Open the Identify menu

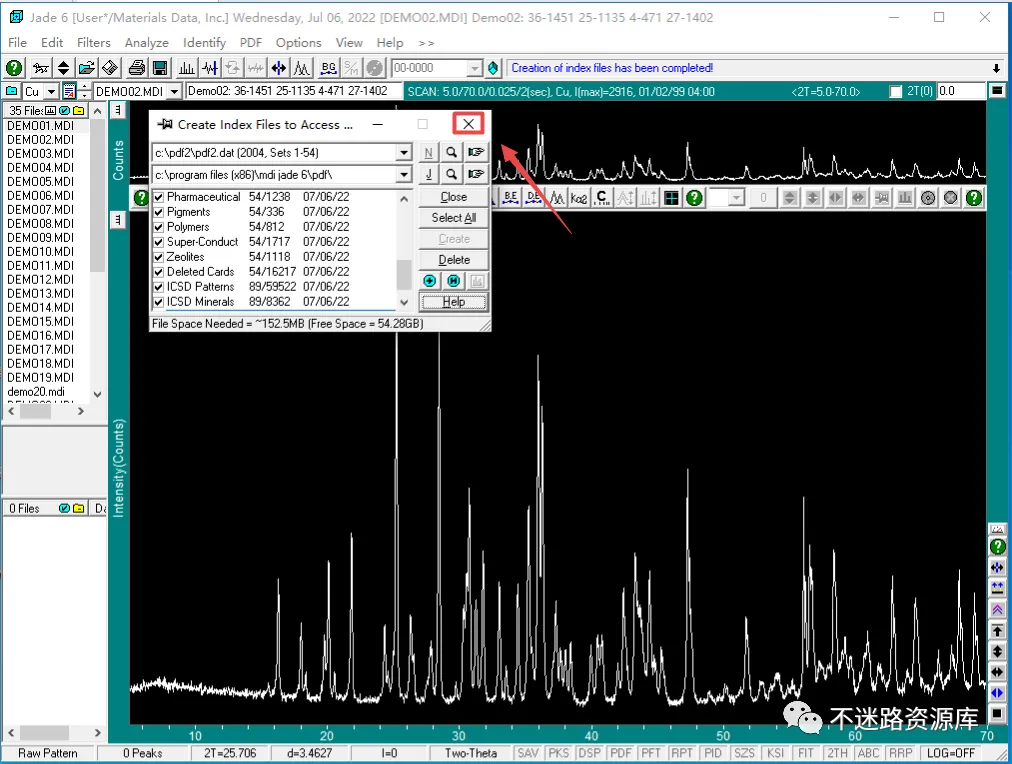click(x=204, y=43)
